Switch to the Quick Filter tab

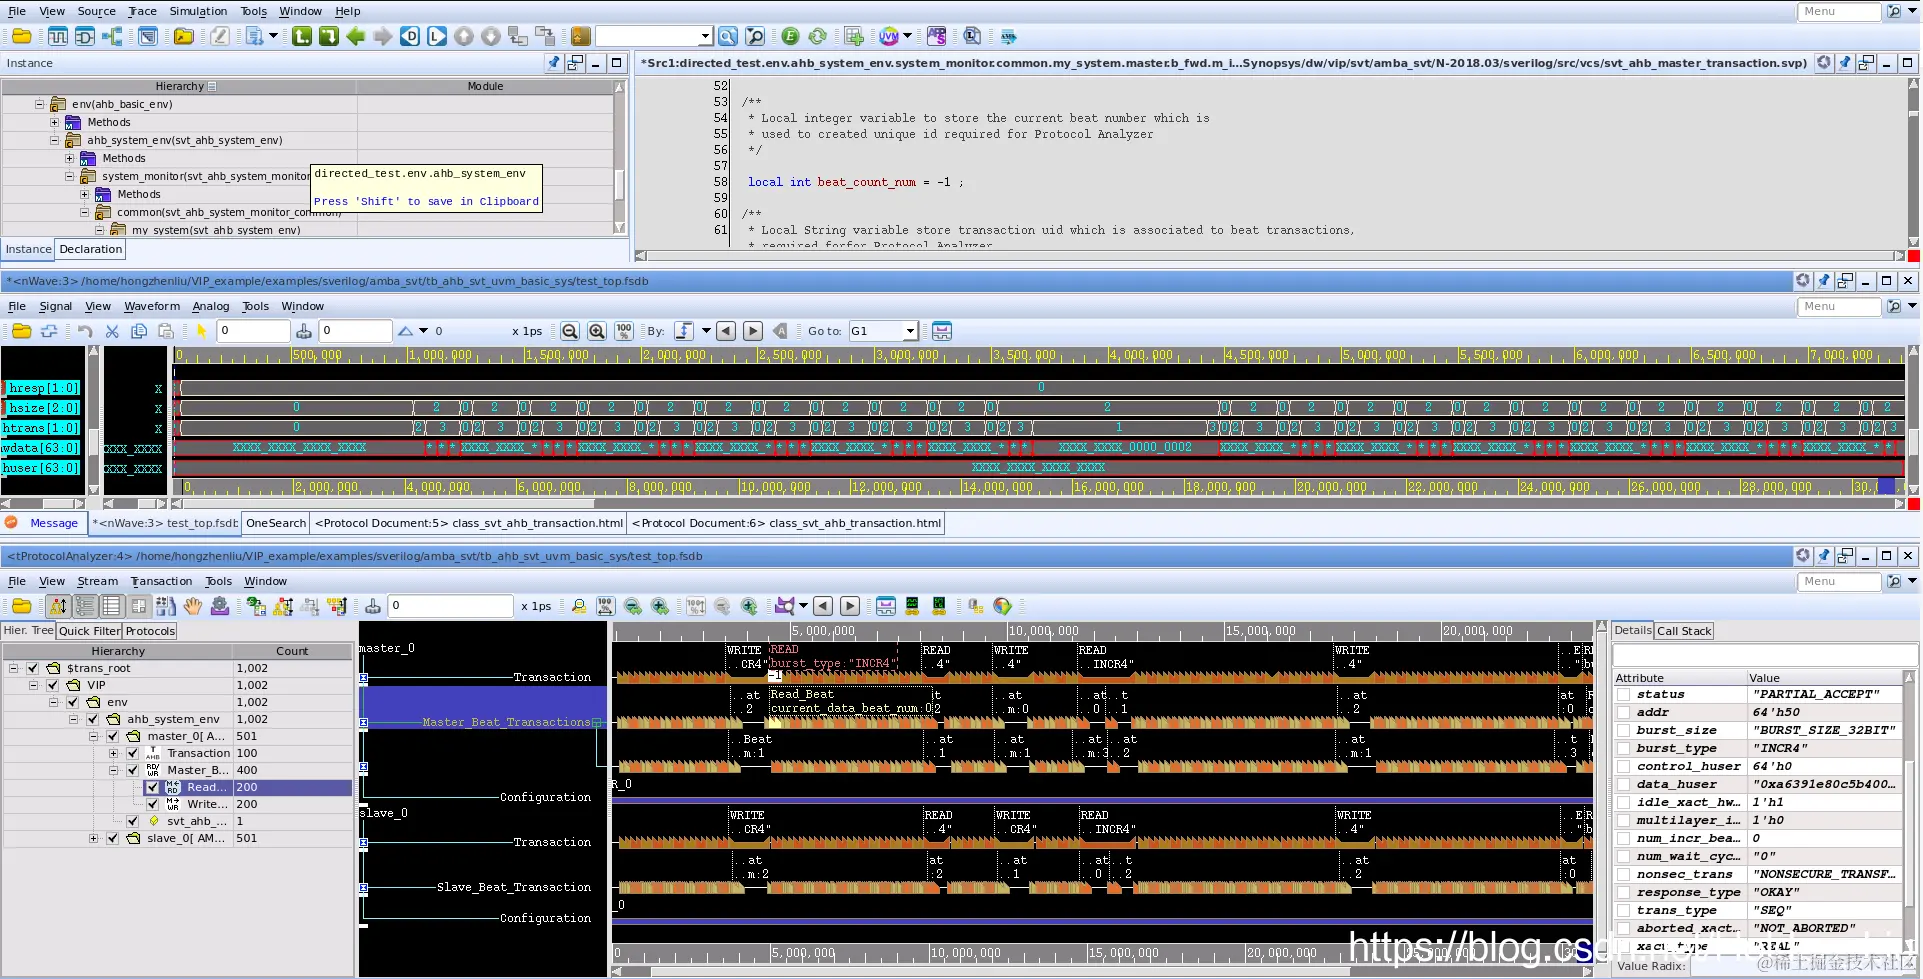(89, 631)
